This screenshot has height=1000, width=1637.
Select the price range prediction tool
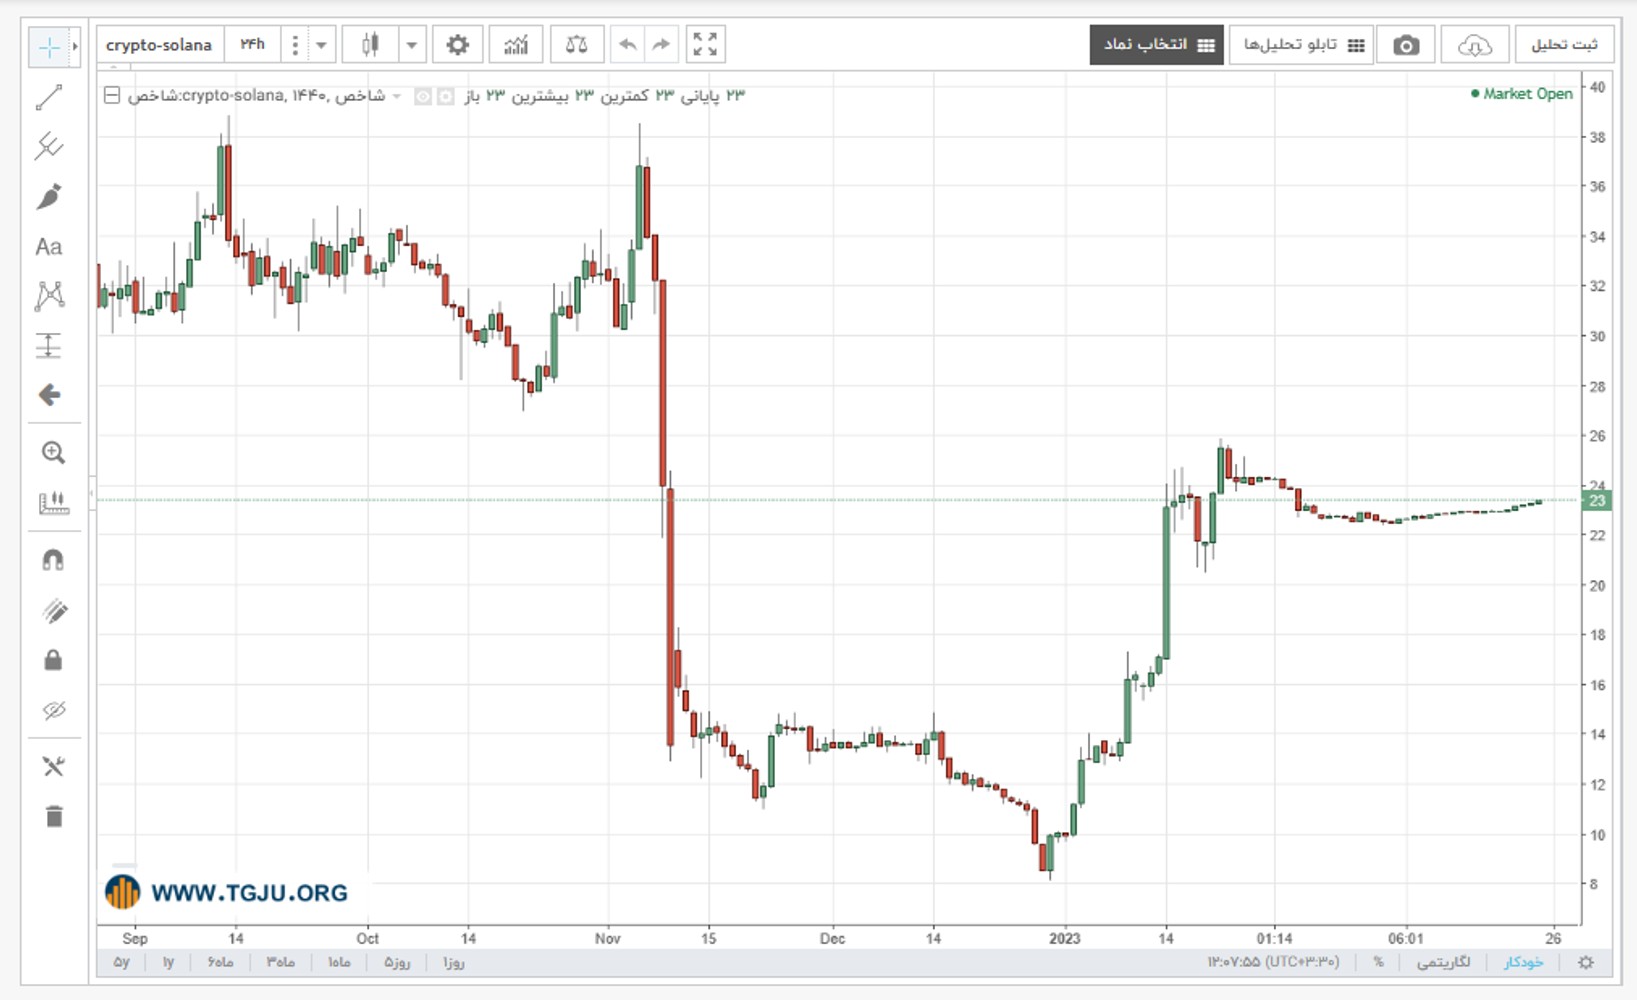pos(49,345)
